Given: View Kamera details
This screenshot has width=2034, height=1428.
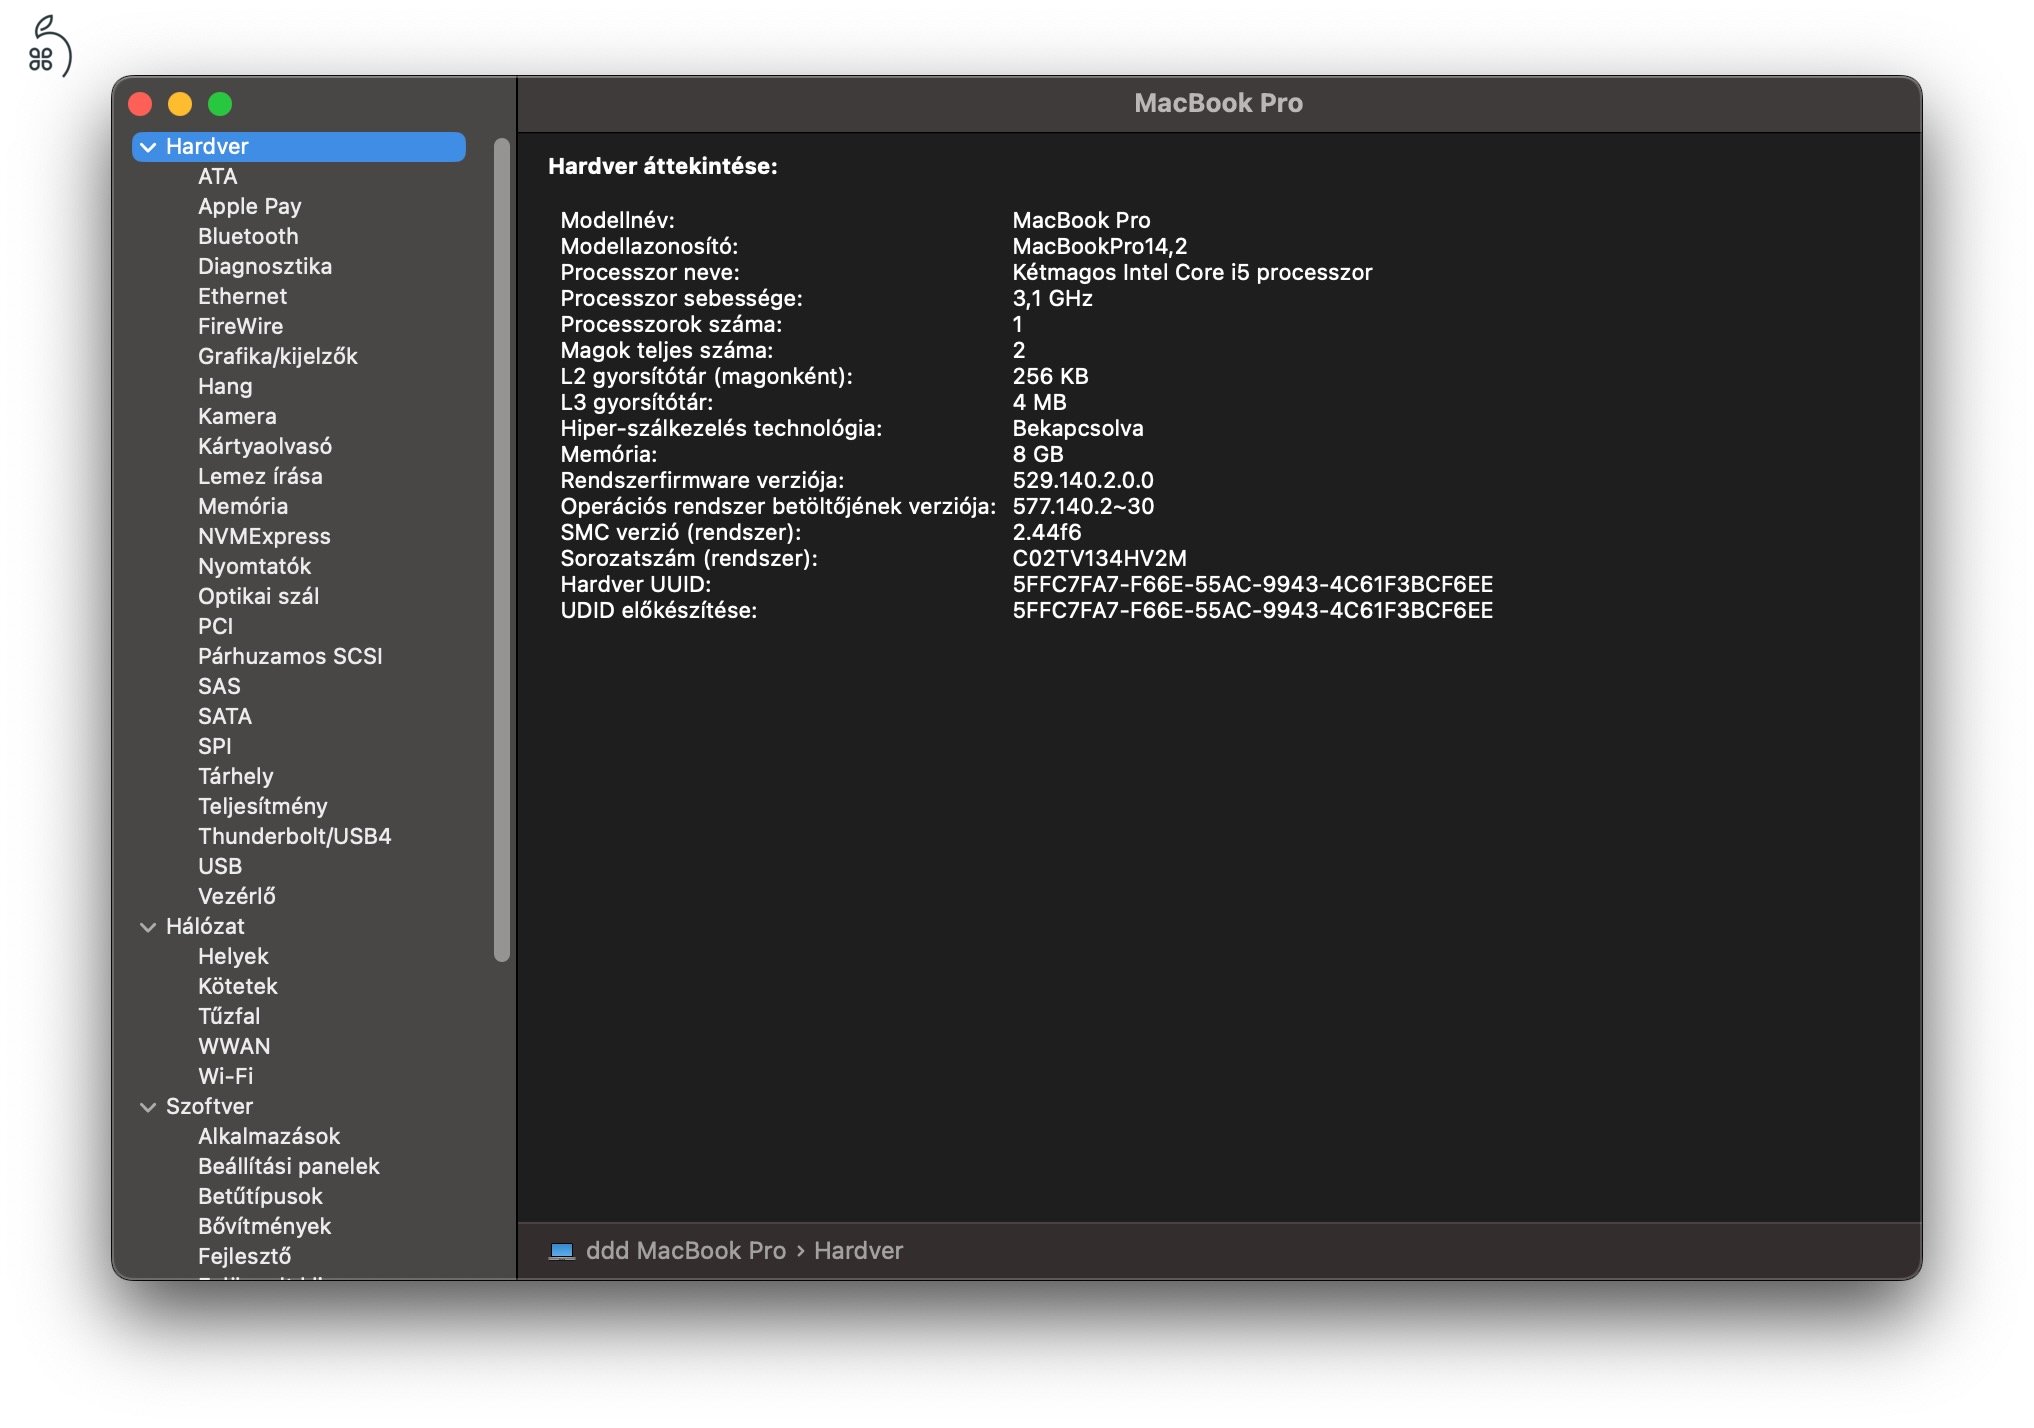Looking at the screenshot, I should [x=237, y=416].
